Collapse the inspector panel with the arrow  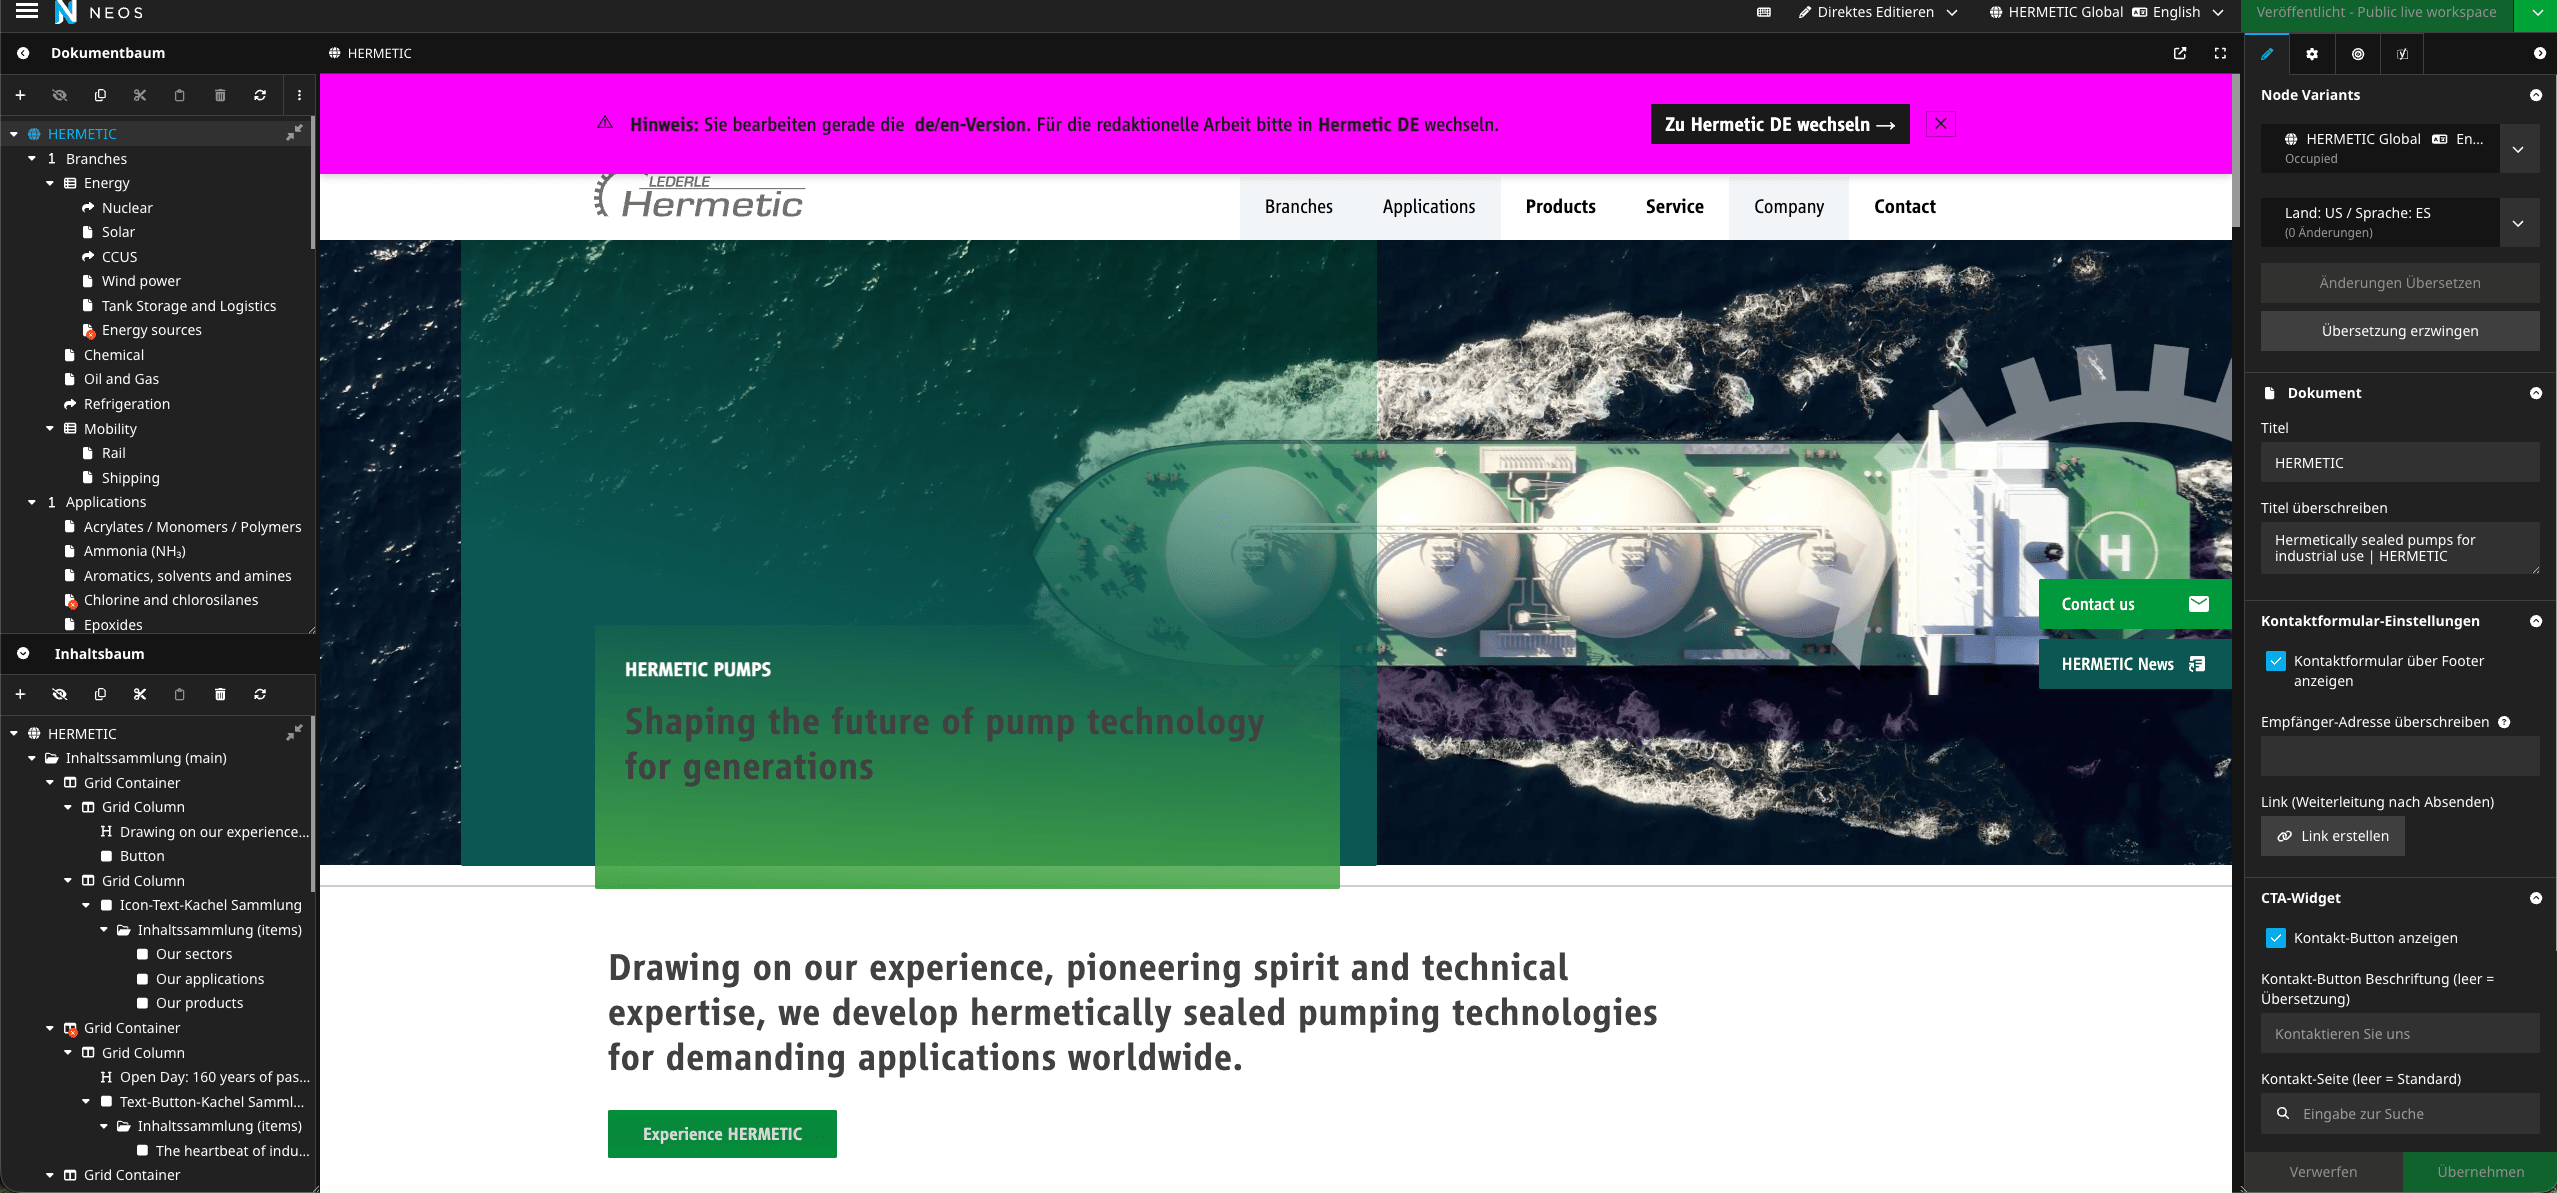tap(2540, 53)
